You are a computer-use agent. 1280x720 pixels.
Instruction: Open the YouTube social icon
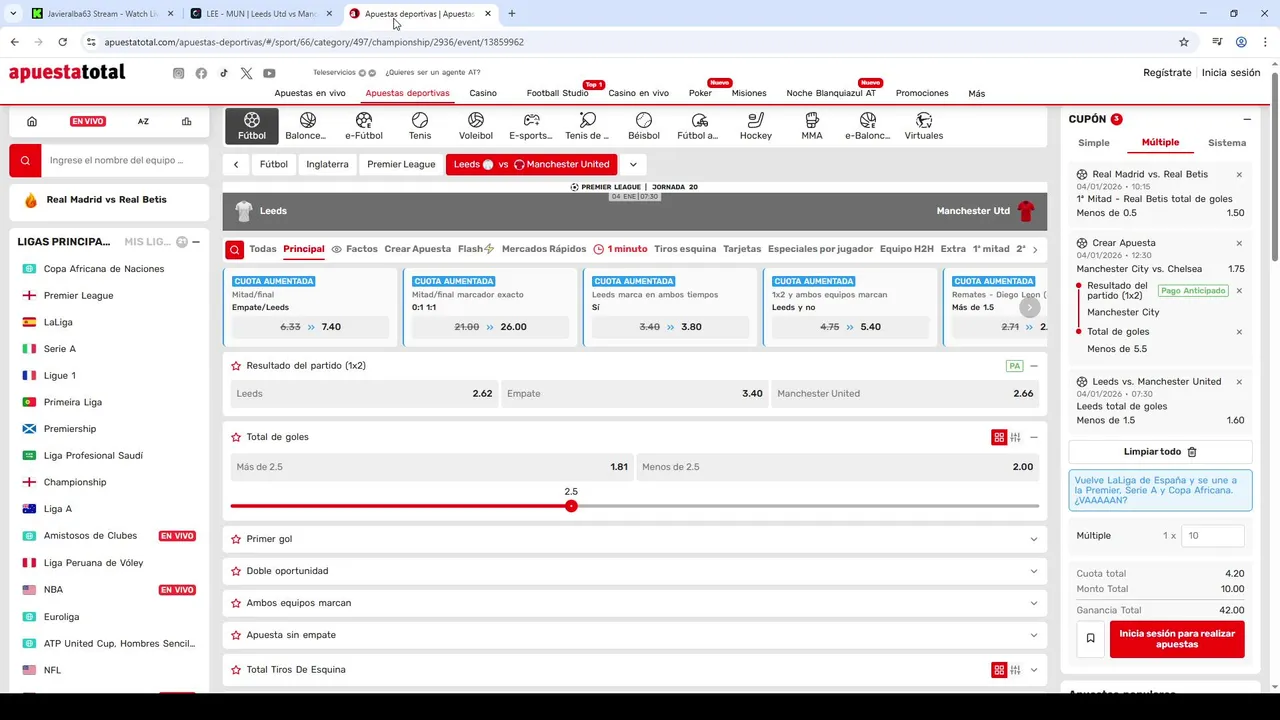point(269,73)
